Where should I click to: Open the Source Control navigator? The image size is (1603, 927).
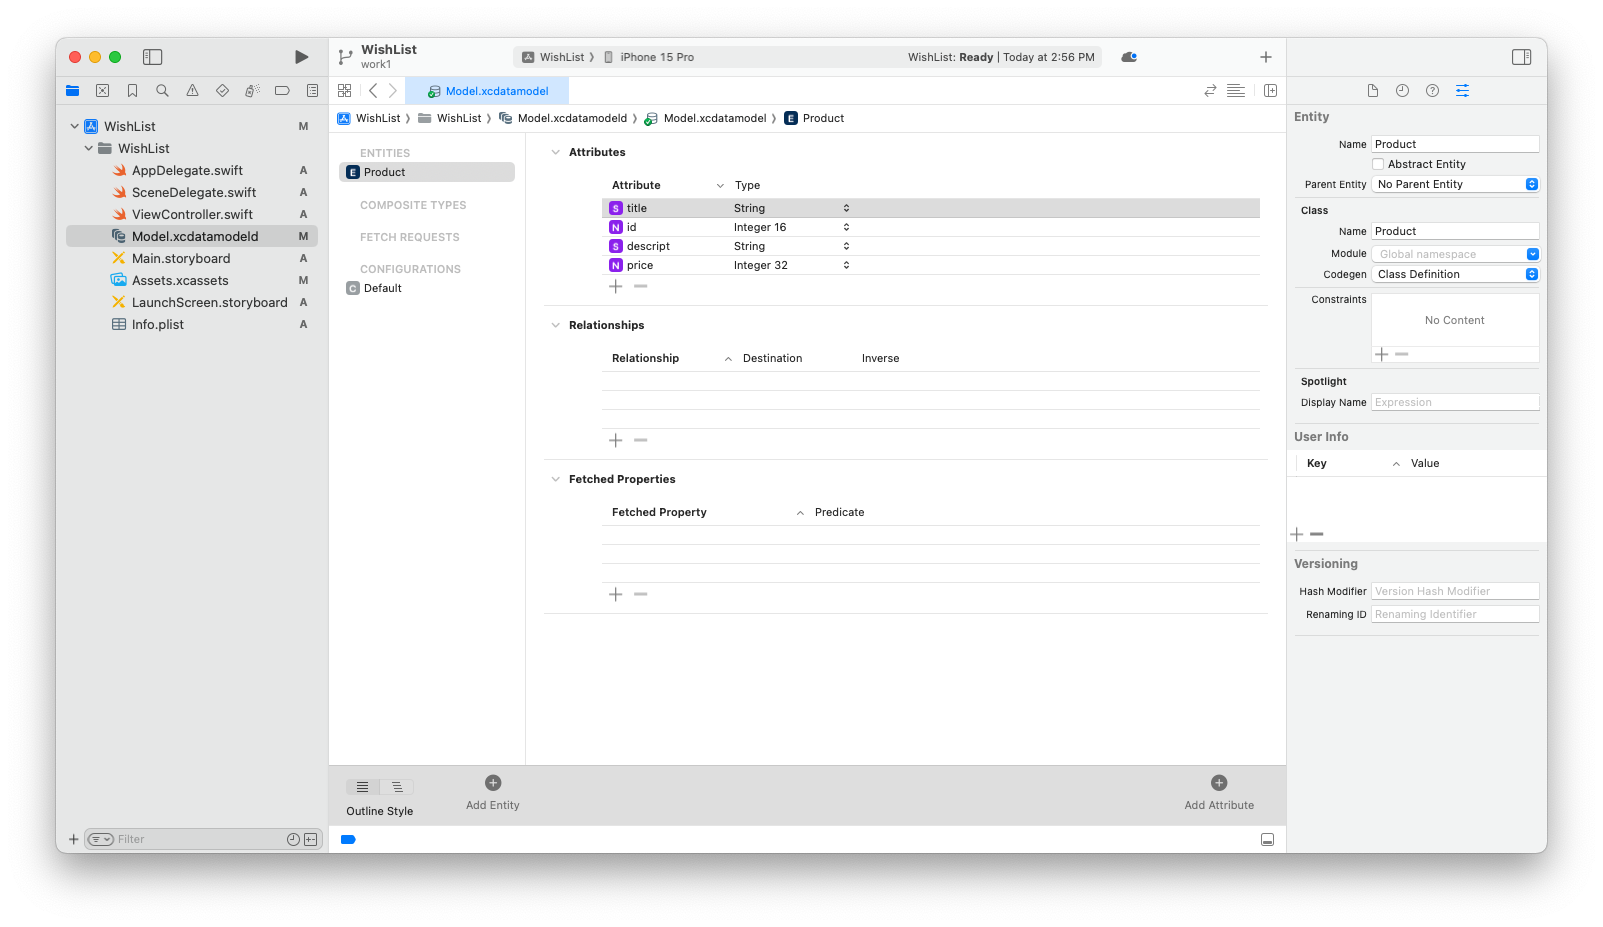pyautogui.click(x=102, y=91)
